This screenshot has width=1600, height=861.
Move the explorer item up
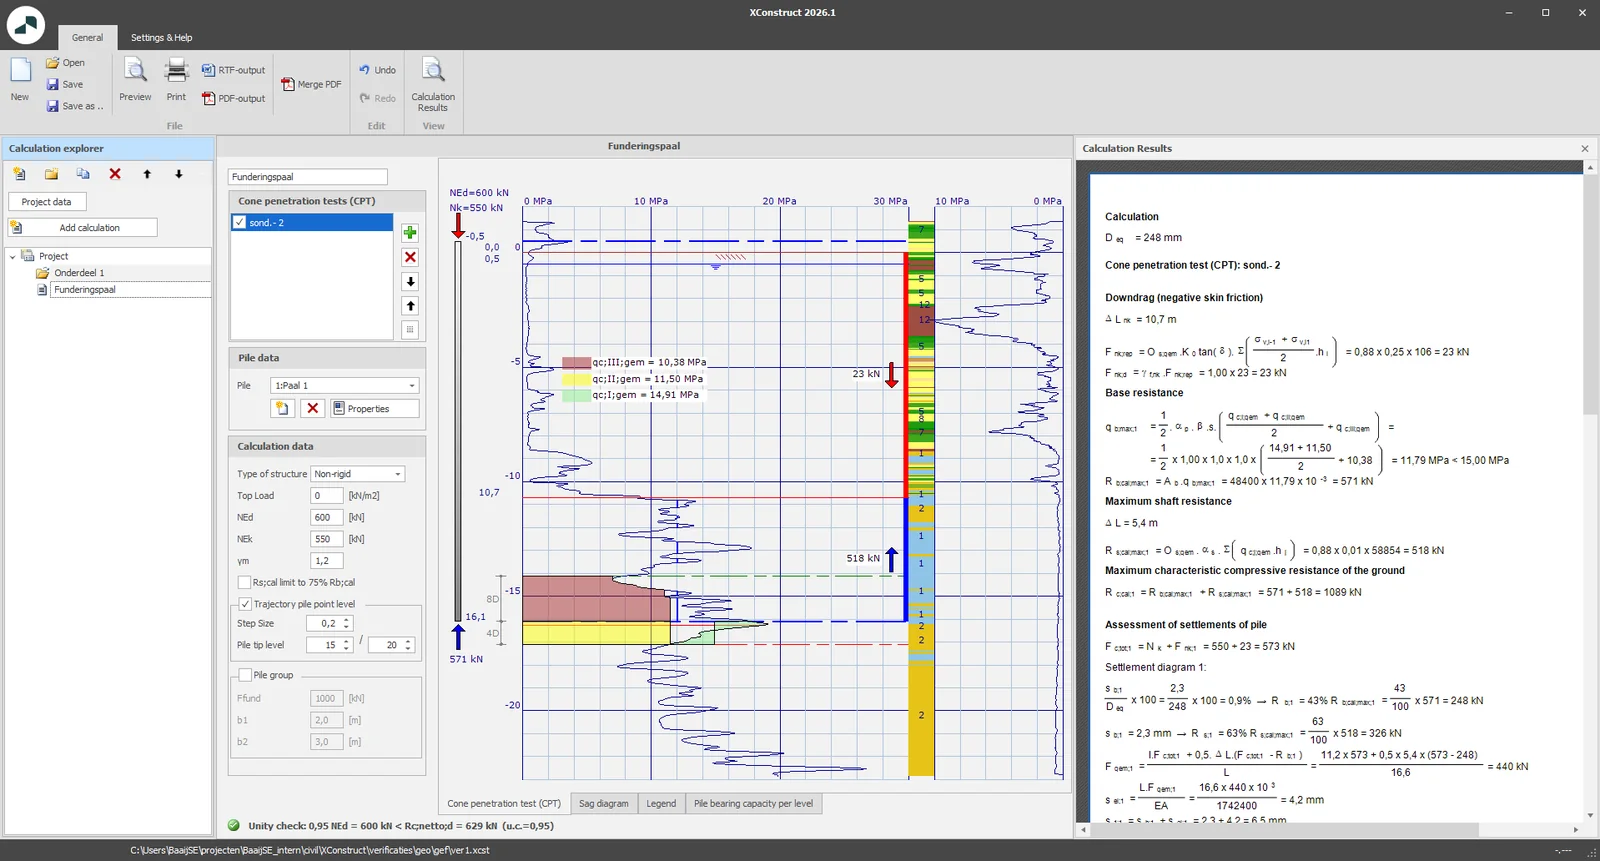(x=147, y=174)
